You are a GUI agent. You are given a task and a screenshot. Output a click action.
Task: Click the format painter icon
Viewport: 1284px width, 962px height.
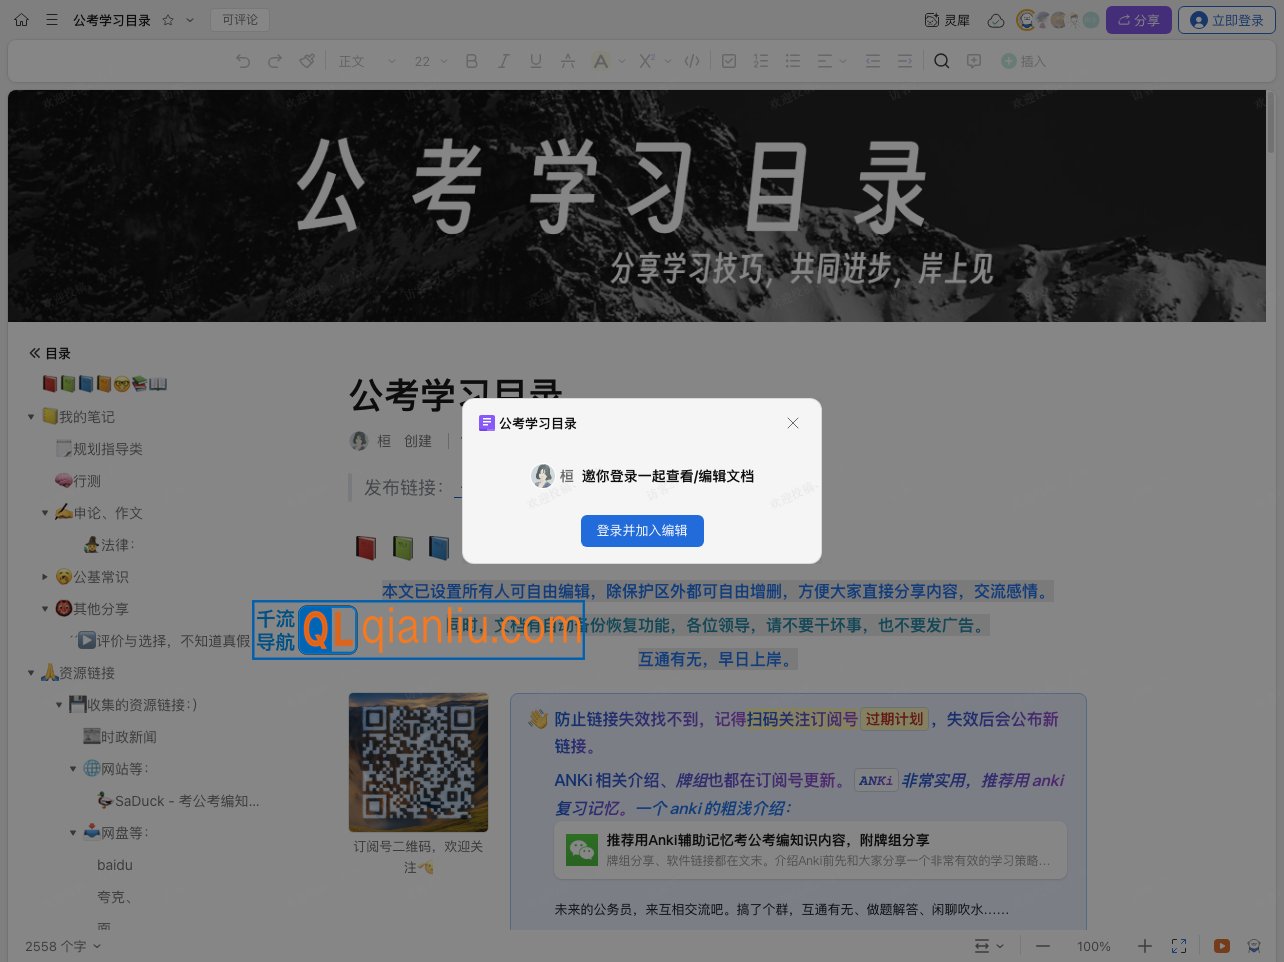[307, 61]
